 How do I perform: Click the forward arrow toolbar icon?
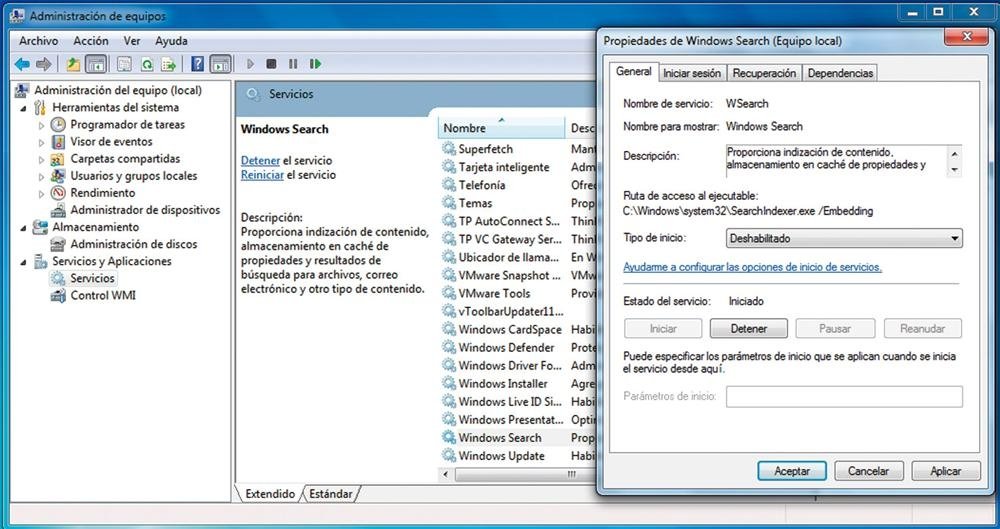[43, 64]
